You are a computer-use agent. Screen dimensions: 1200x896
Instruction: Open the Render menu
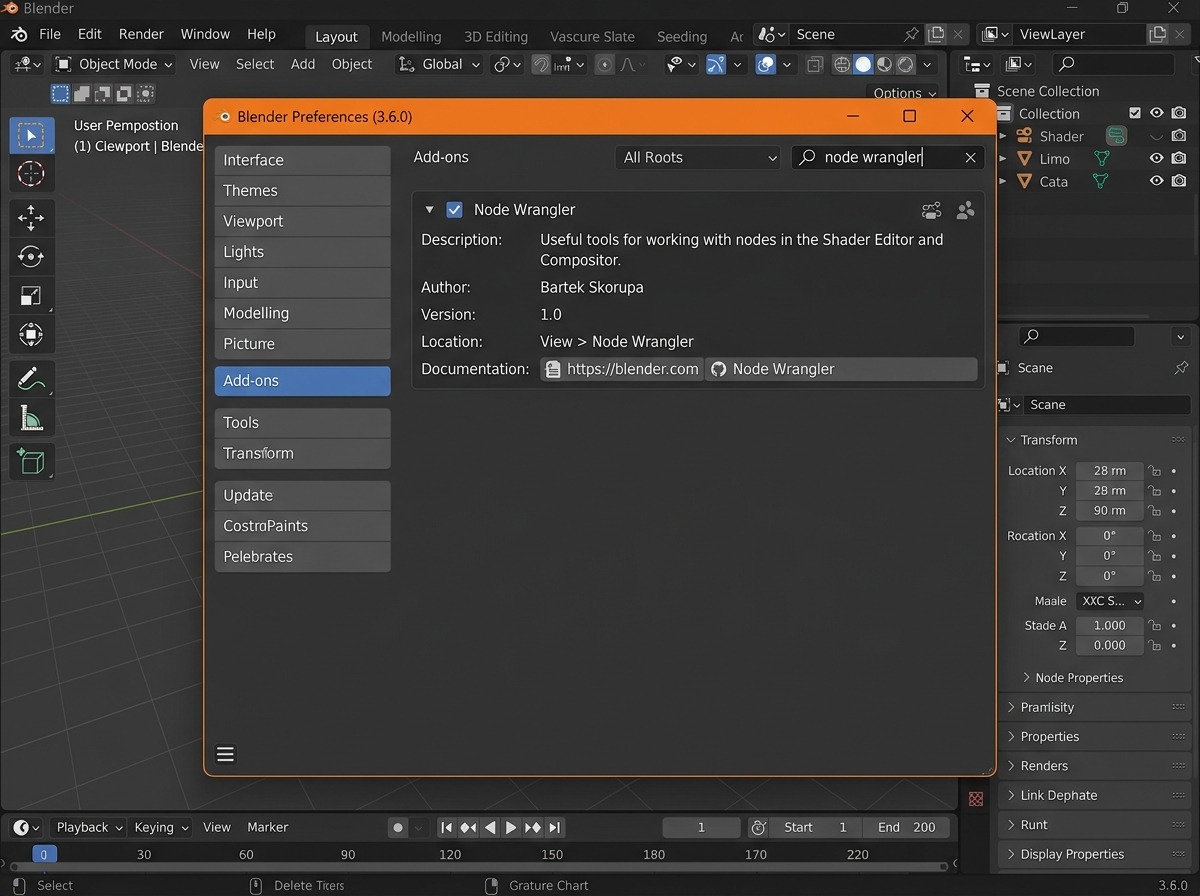click(x=141, y=34)
